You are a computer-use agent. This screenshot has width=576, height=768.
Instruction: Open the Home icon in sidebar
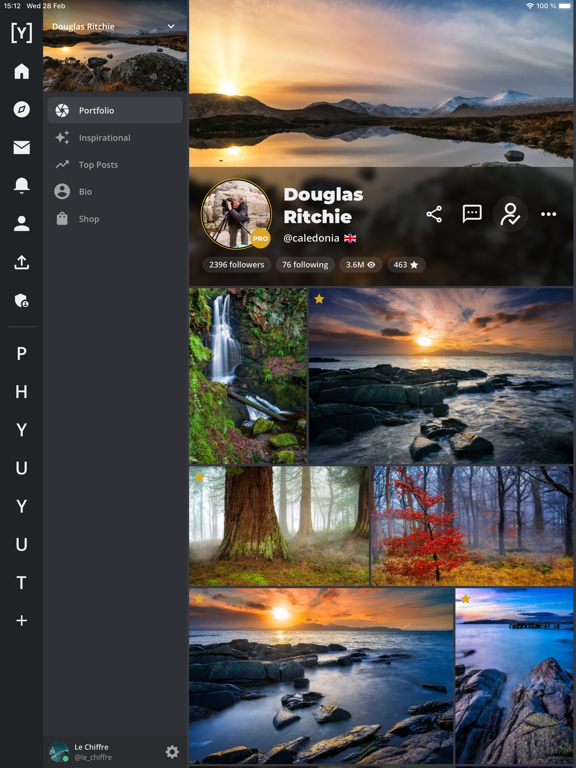pos(22,72)
